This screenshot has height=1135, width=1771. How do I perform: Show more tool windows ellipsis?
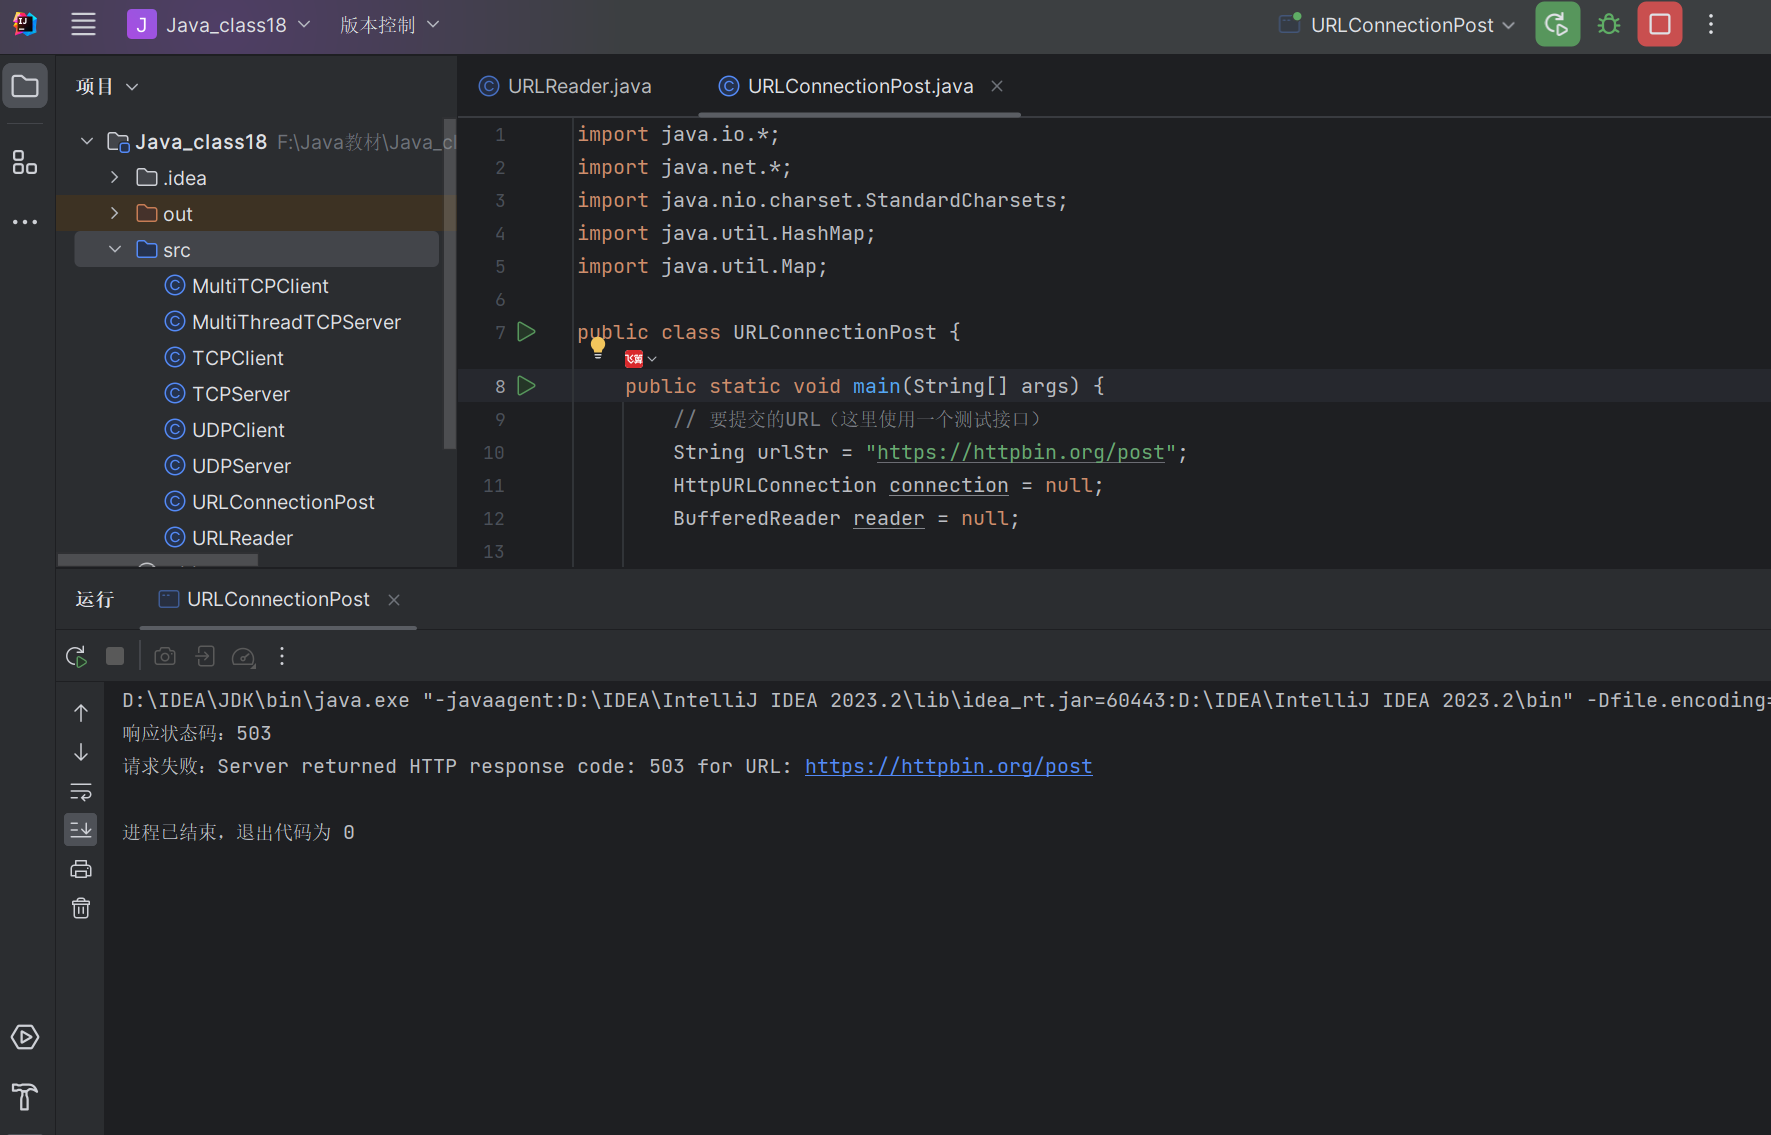coord(25,221)
